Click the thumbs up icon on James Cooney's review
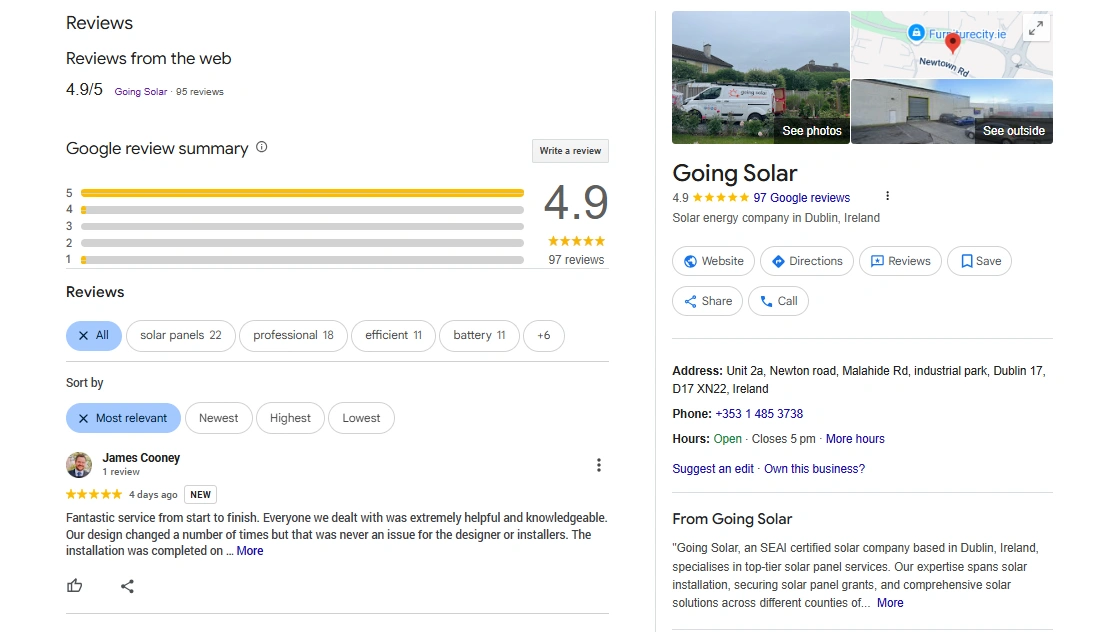This screenshot has width=1104, height=632. pos(75,586)
